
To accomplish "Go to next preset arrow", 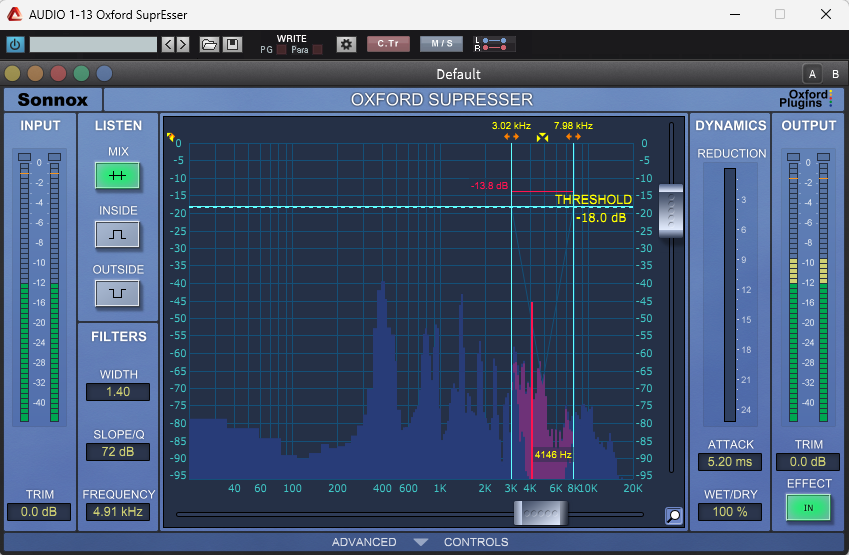I will tap(183, 44).
